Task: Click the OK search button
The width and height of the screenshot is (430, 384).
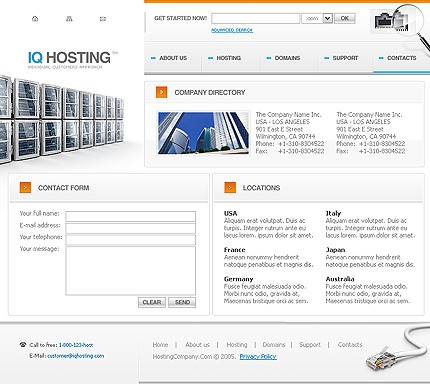Action: 345,18
